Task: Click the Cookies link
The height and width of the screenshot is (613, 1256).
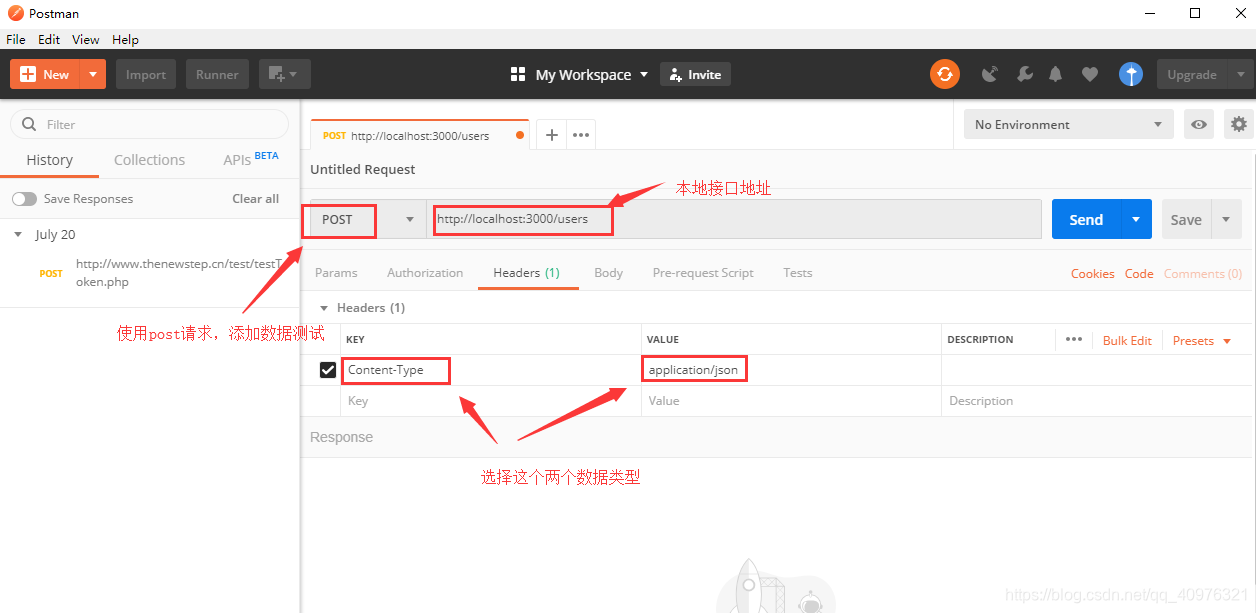Action: [x=1093, y=274]
